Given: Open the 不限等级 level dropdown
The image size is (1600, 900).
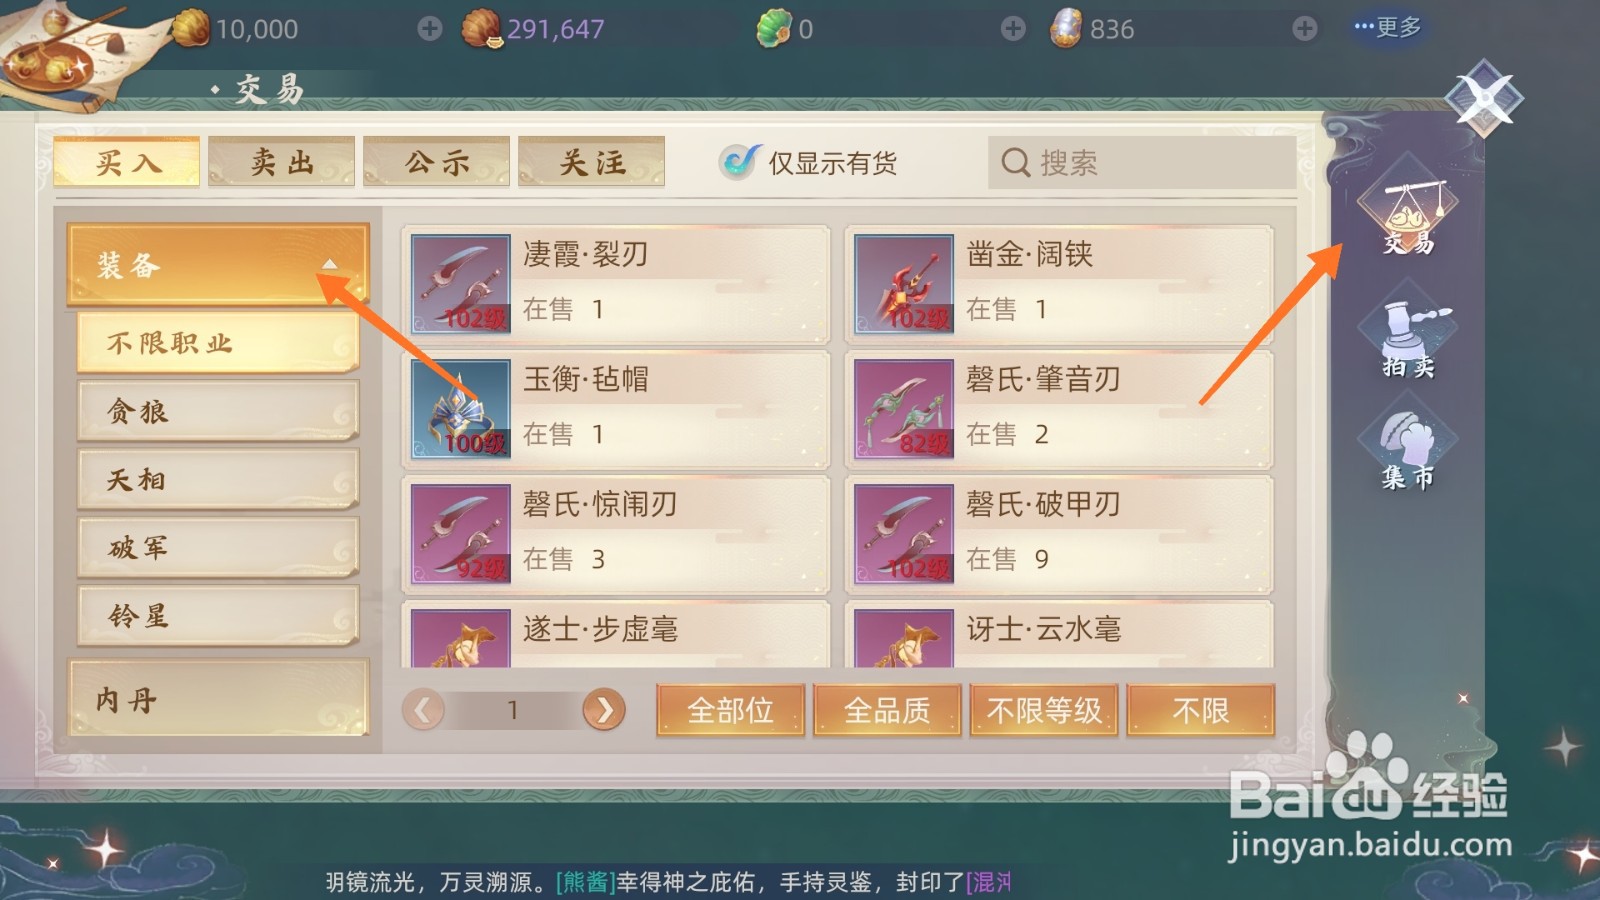Looking at the screenshot, I should (x=1044, y=710).
